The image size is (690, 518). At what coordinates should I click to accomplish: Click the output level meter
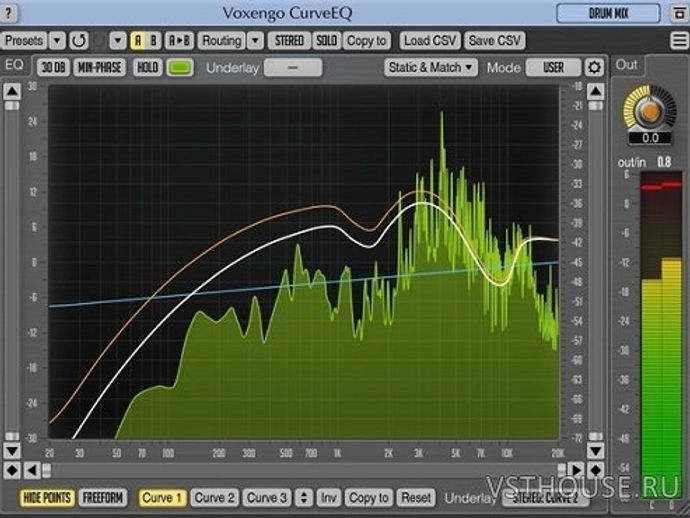661,337
